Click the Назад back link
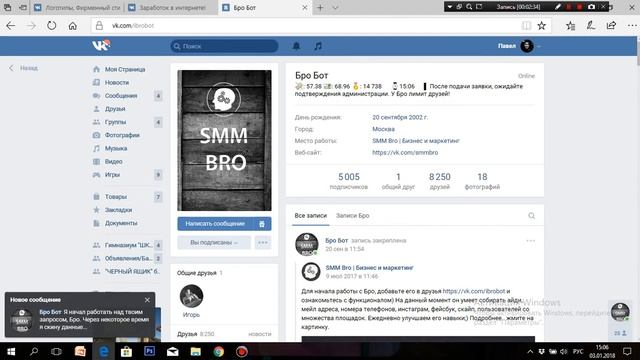 pos(24,68)
